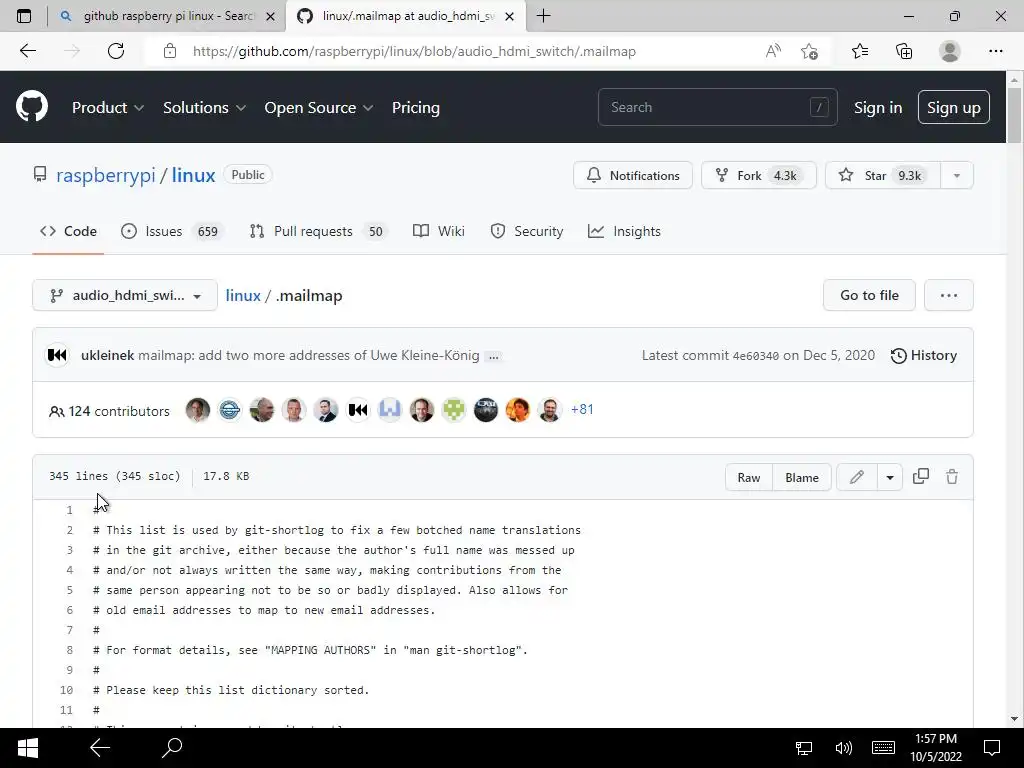Screen dimensions: 1024x768
Task: Star the repository
Action: pos(883,176)
